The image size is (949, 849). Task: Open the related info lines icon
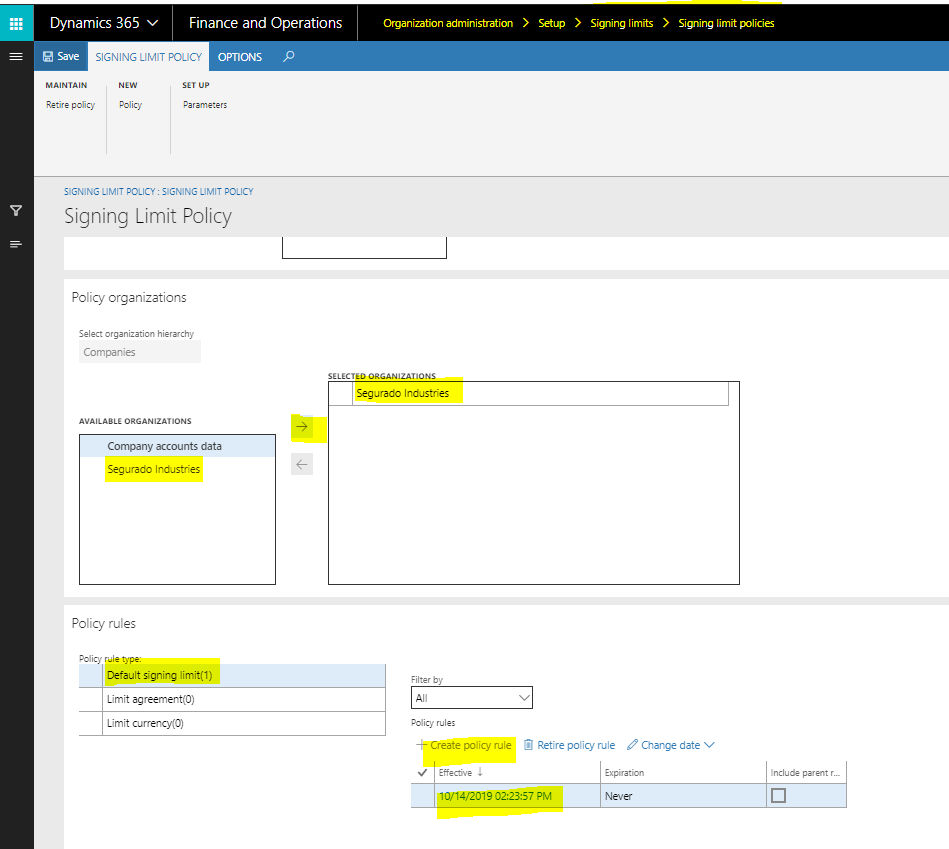(x=16, y=244)
